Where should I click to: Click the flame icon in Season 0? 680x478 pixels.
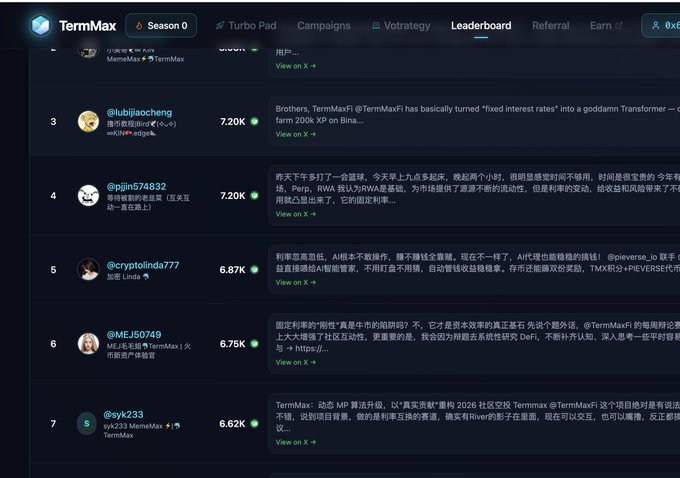pos(140,26)
